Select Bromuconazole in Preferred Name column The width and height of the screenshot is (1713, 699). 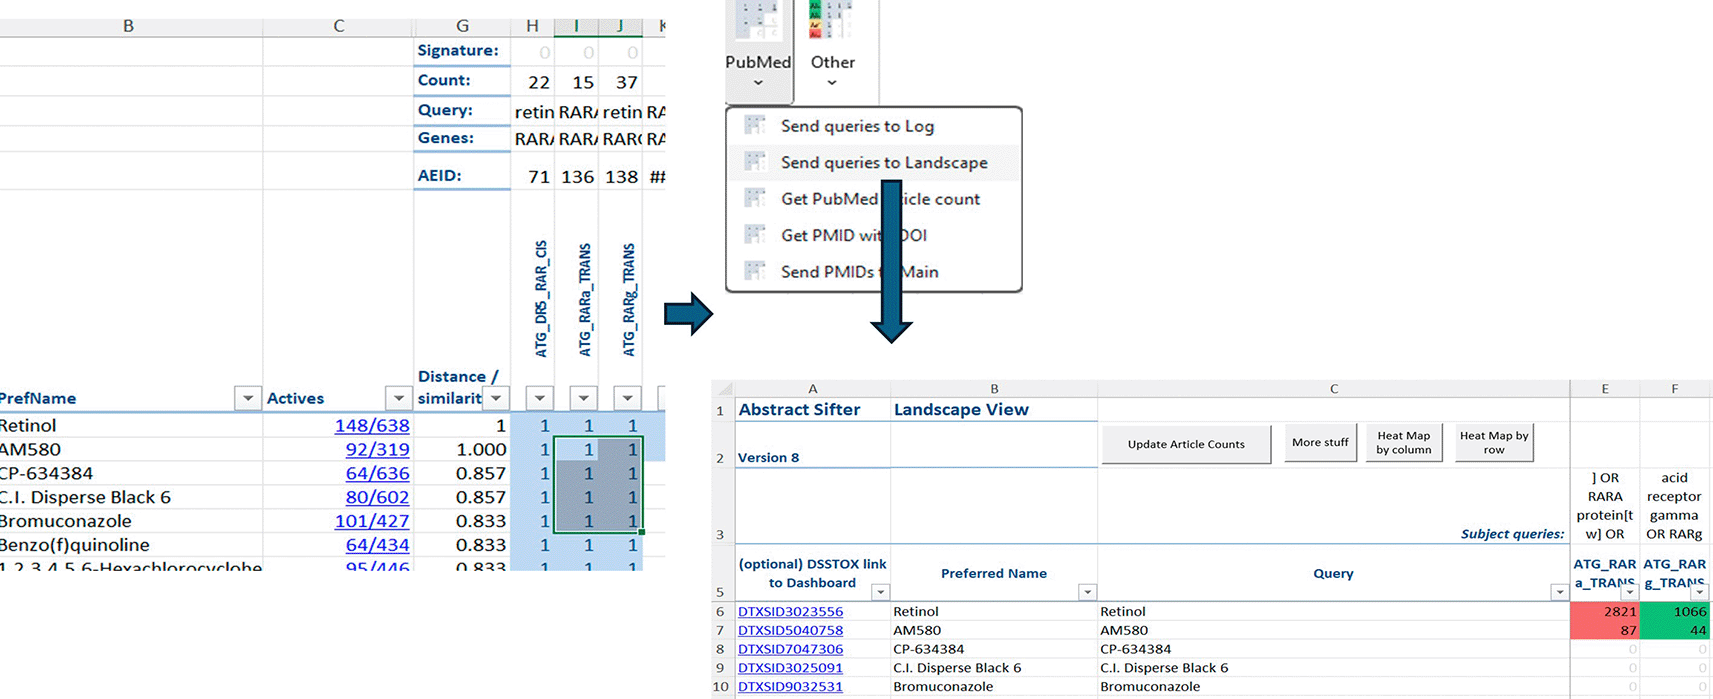coord(993,686)
